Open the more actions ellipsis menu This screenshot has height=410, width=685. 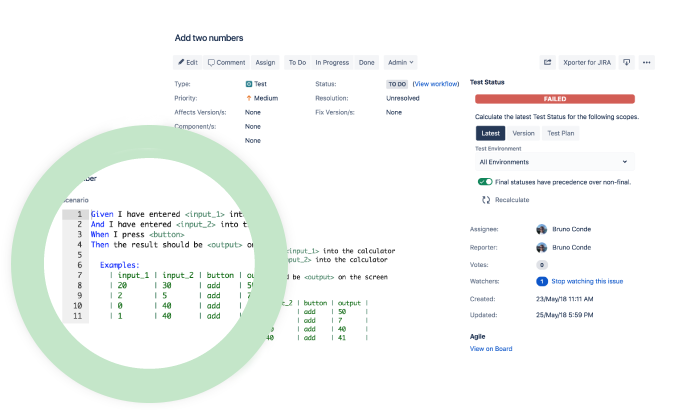pyautogui.click(x=647, y=62)
